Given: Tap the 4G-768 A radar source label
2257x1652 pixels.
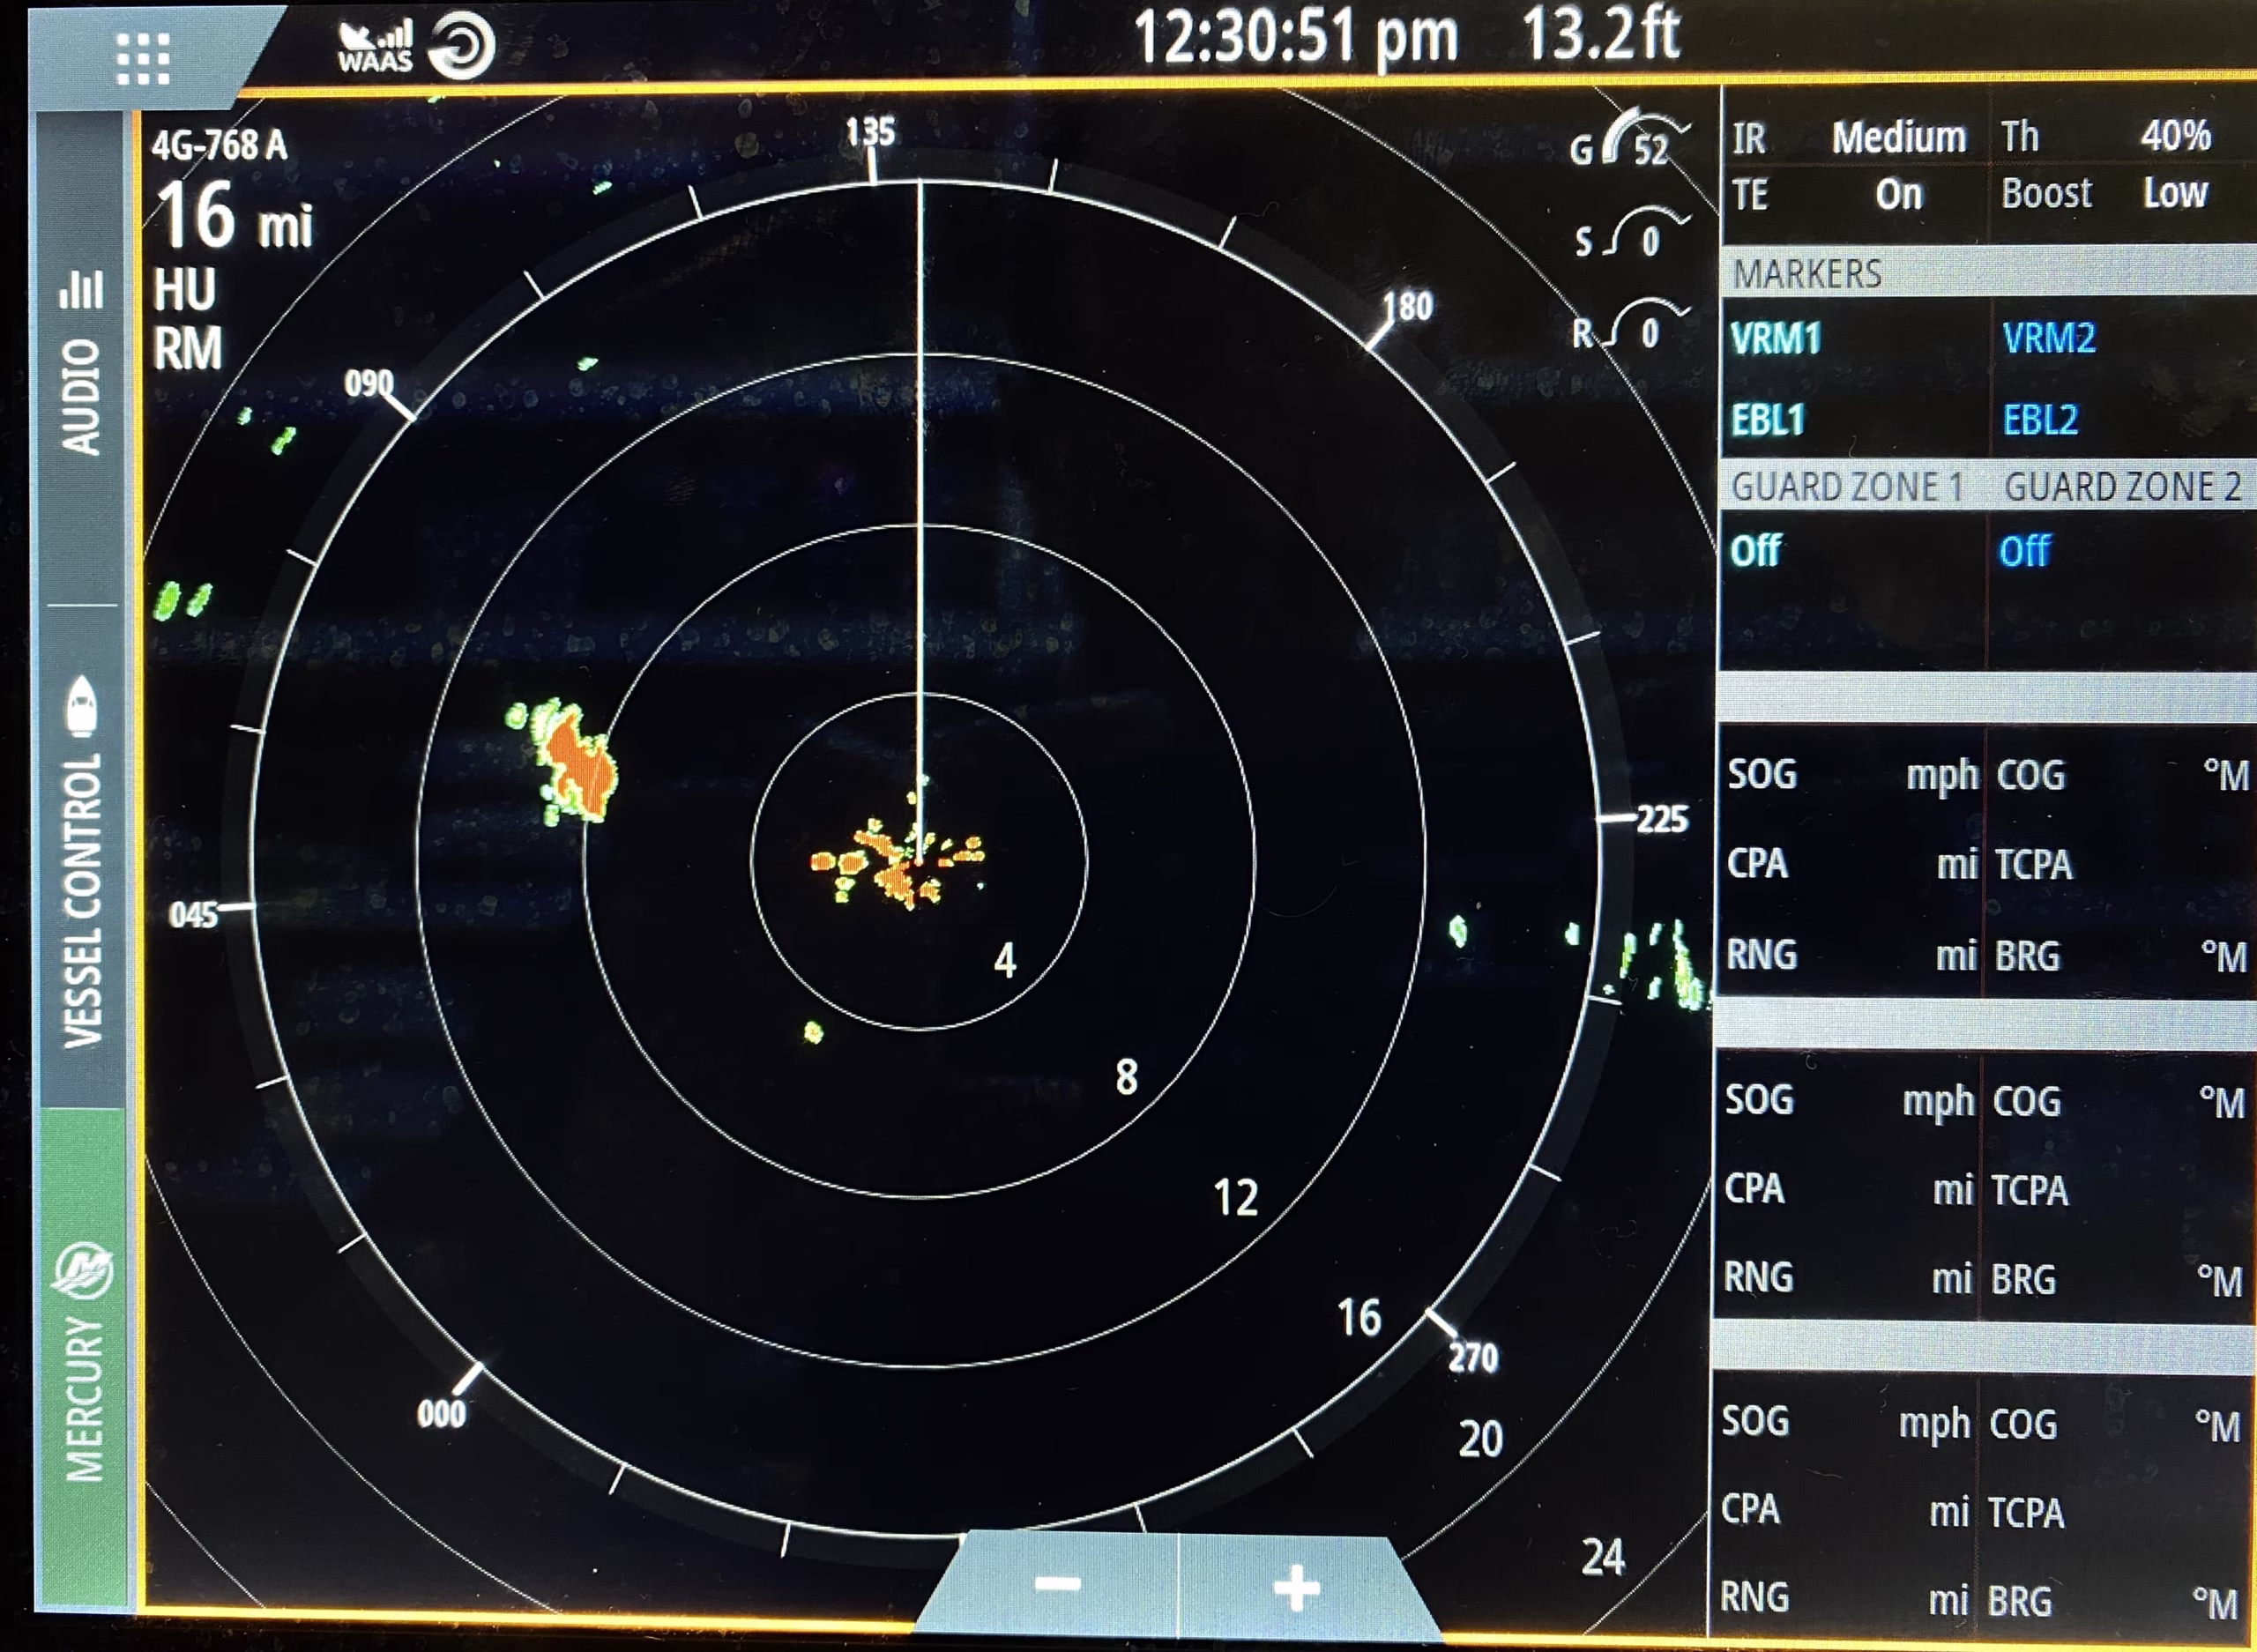Looking at the screenshot, I should coord(220,146).
